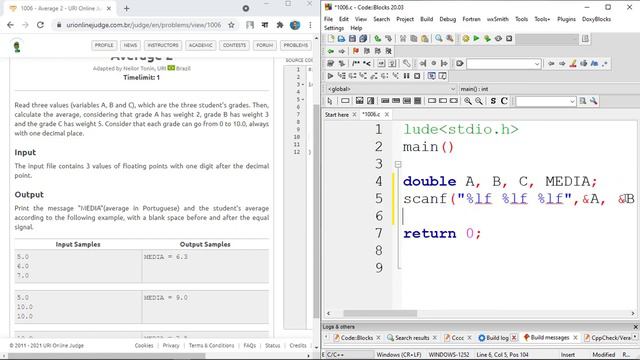Image resolution: width=640 pixels, height=360 pixels.
Task: Open the wxSmith menu
Action: coord(498,19)
